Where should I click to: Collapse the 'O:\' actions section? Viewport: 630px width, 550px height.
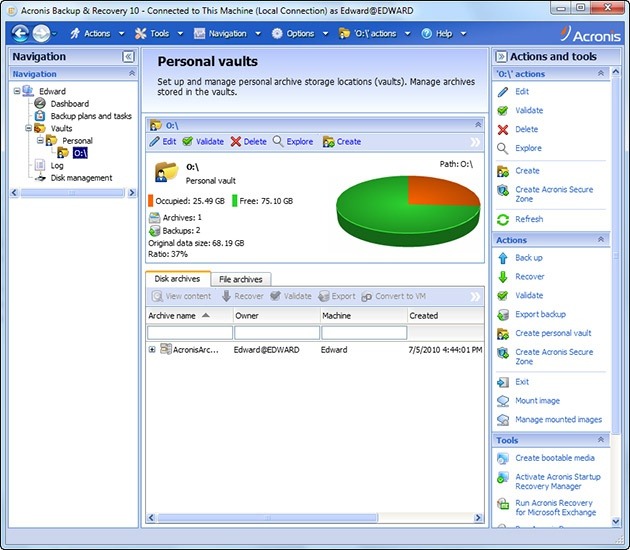pyautogui.click(x=601, y=74)
